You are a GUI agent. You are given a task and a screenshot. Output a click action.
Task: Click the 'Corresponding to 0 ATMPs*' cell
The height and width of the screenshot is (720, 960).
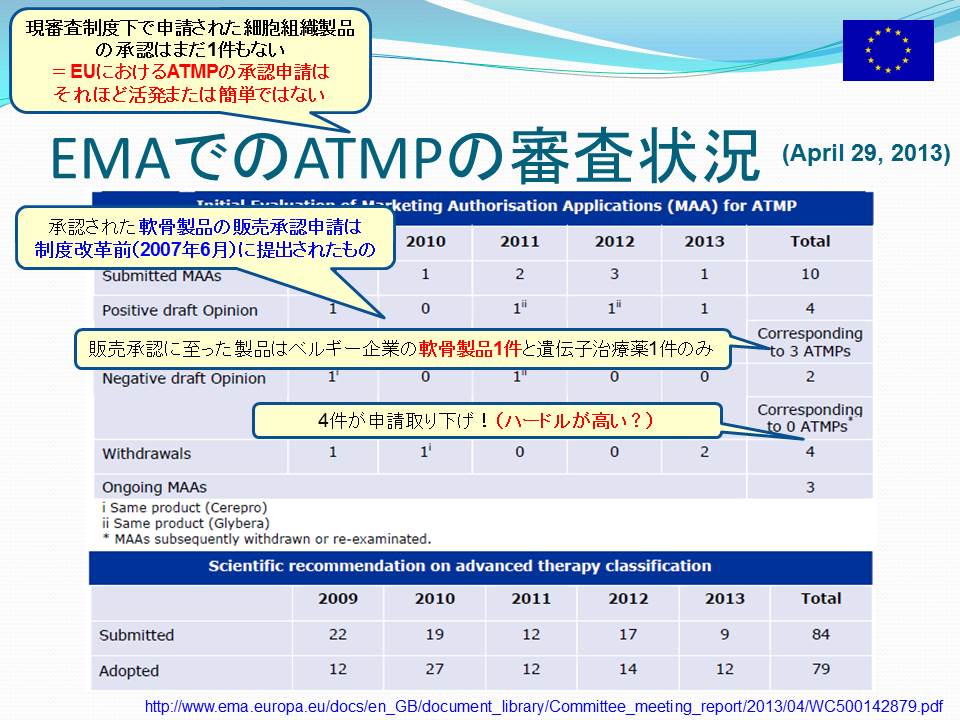pyautogui.click(x=810, y=418)
